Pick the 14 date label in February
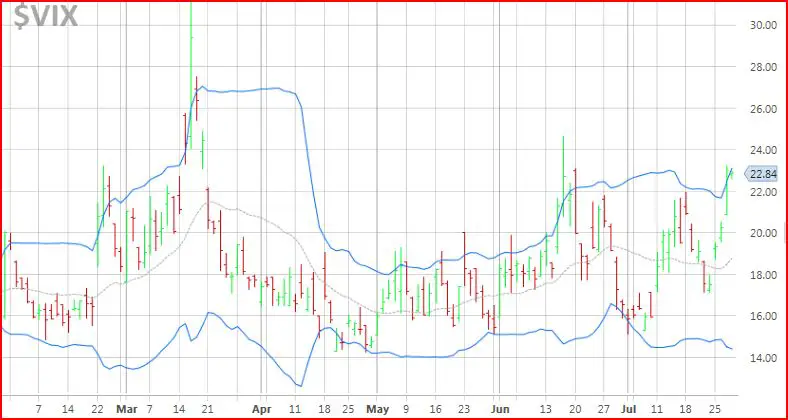Viewport: 788px width, 420px height. [x=68, y=409]
